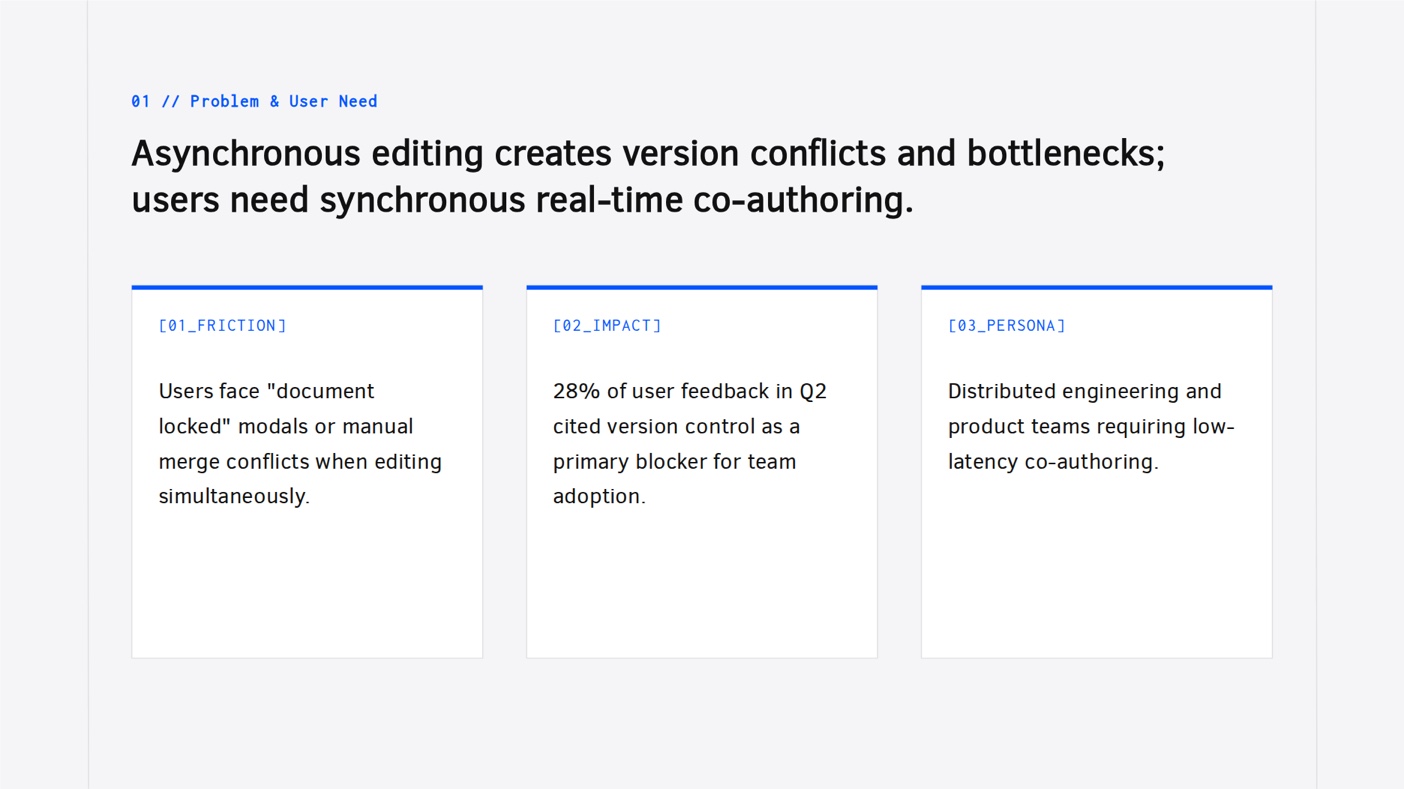Select the [03_PERSONA] card label
The height and width of the screenshot is (789, 1404).
click(1007, 325)
